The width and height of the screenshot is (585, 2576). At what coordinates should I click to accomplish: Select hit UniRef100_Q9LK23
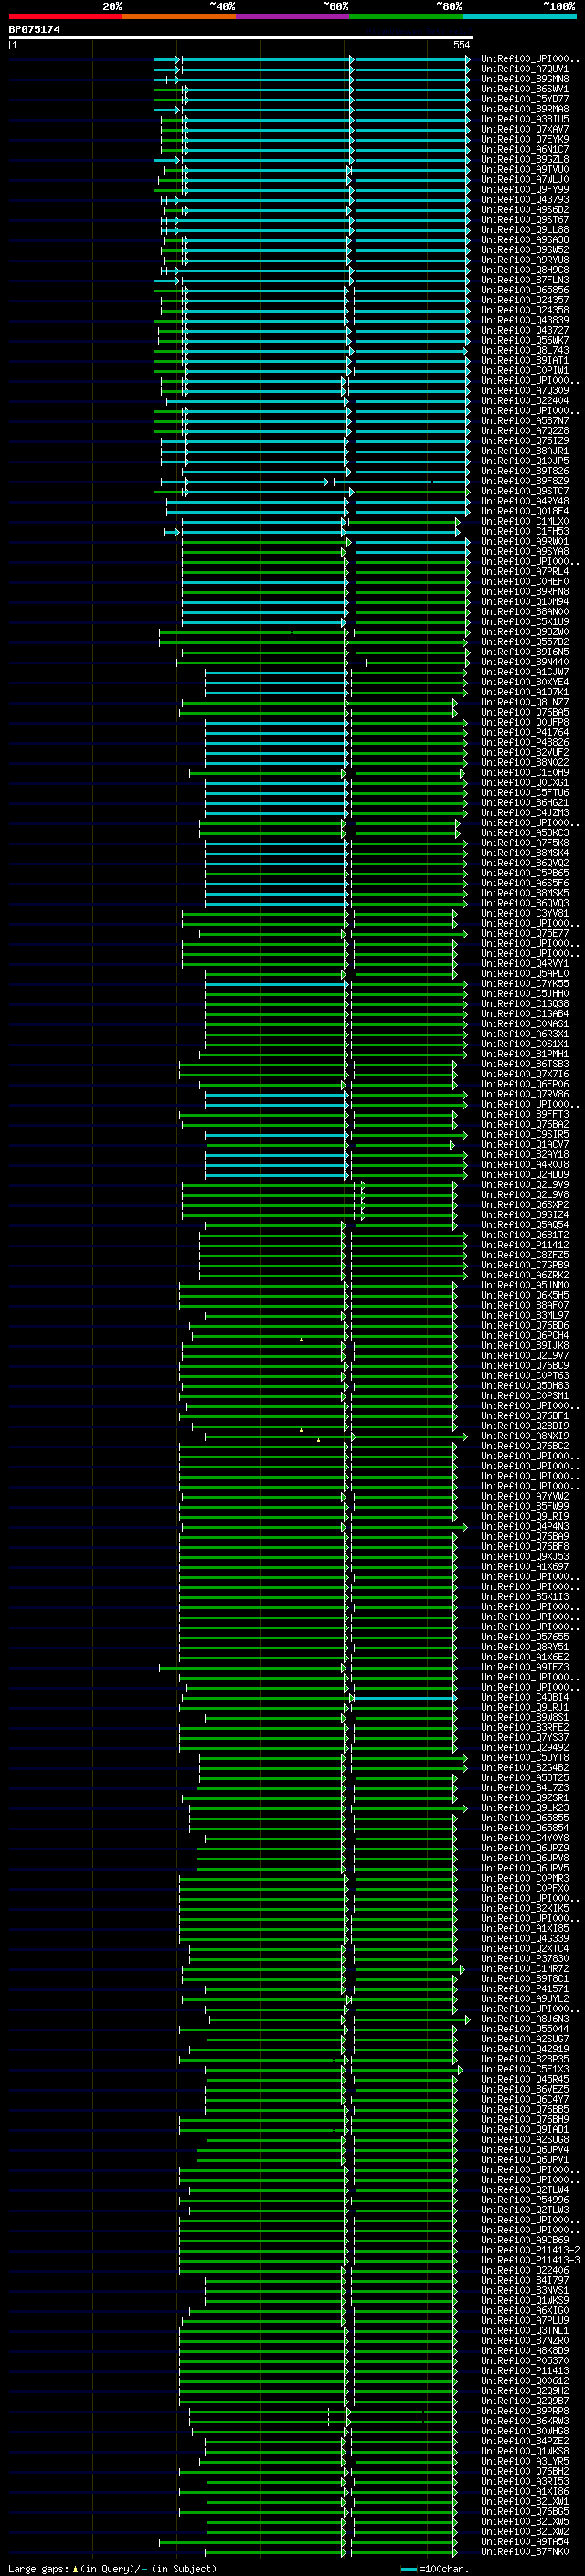pos(524,1807)
